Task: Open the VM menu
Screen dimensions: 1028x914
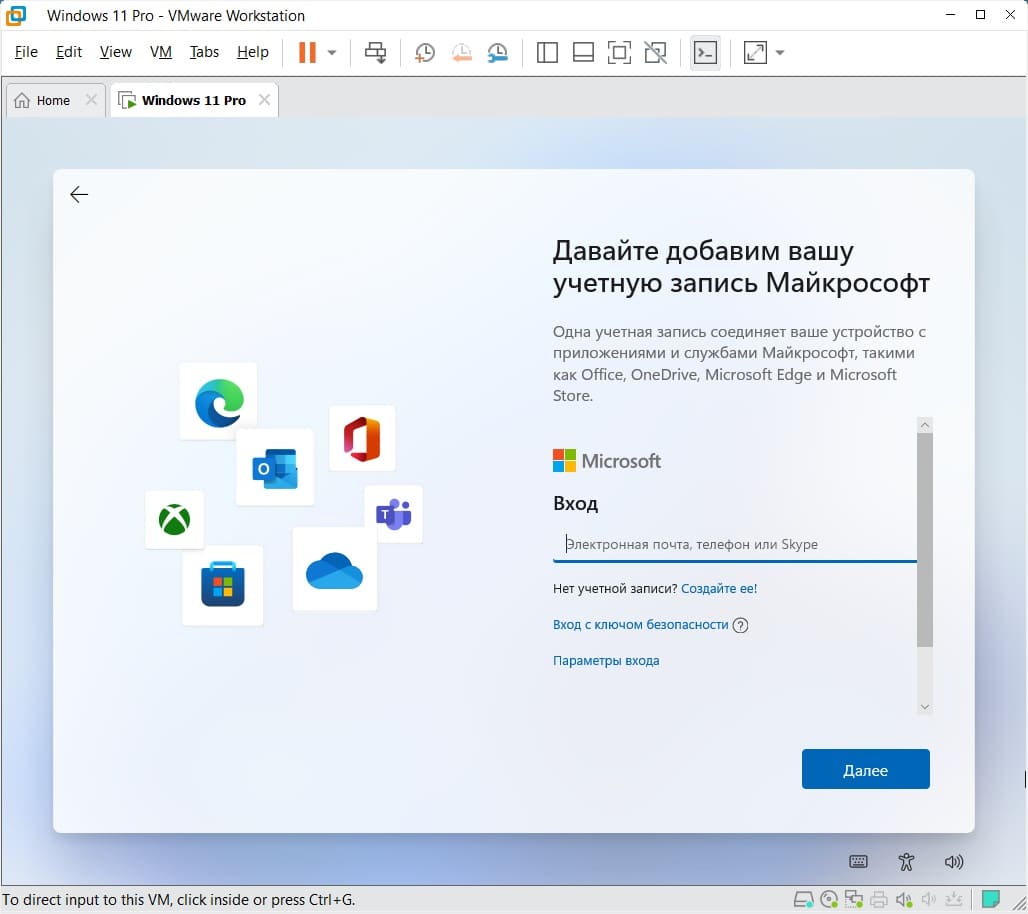Action: click(161, 52)
